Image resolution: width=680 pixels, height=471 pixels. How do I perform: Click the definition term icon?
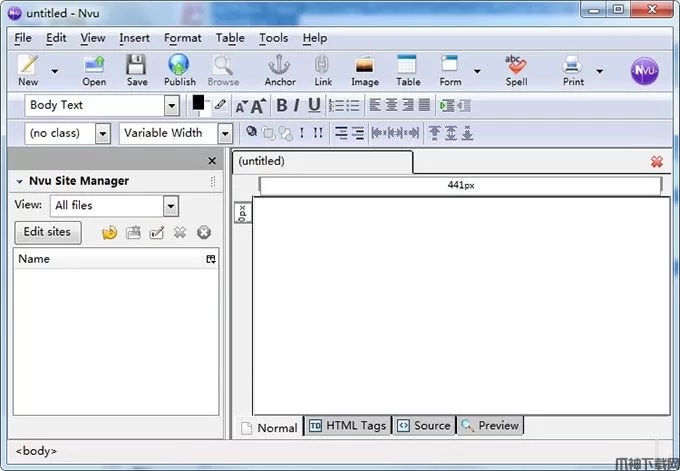341,133
